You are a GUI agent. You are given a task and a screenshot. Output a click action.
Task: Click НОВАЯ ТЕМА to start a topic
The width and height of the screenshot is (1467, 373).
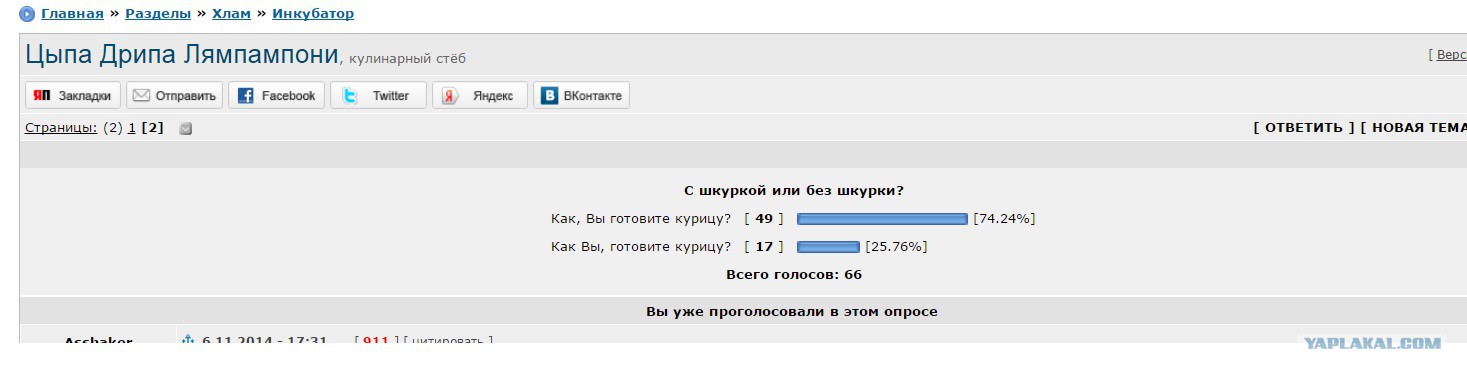coord(1414,127)
